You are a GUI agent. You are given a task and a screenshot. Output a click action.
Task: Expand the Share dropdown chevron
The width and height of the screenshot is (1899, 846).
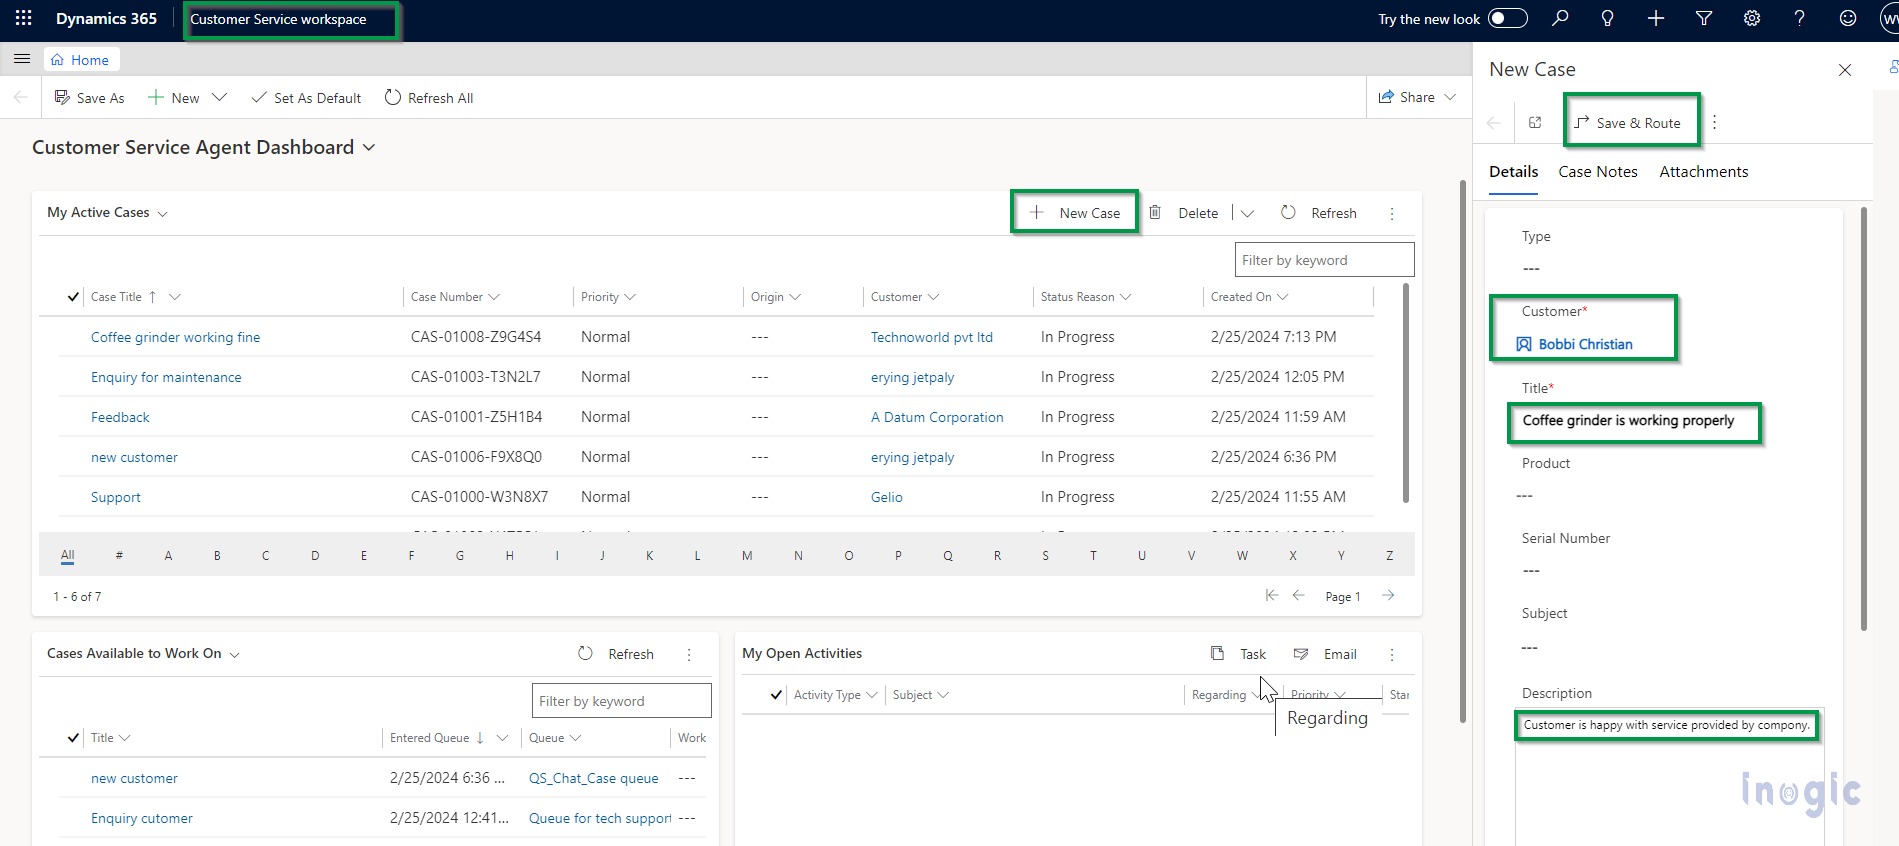[1450, 97]
